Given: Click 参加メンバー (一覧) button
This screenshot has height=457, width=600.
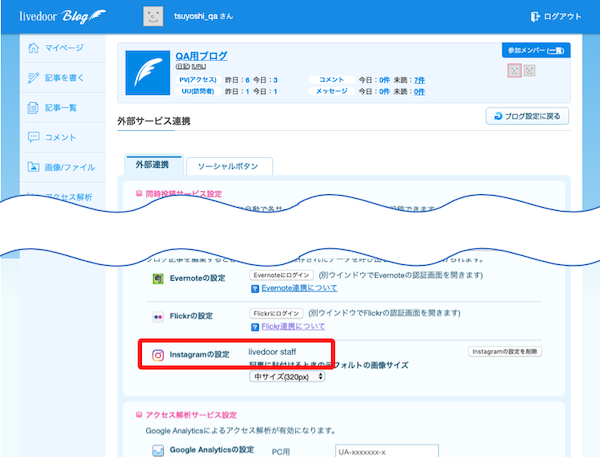Looking at the screenshot, I should pos(536,51).
